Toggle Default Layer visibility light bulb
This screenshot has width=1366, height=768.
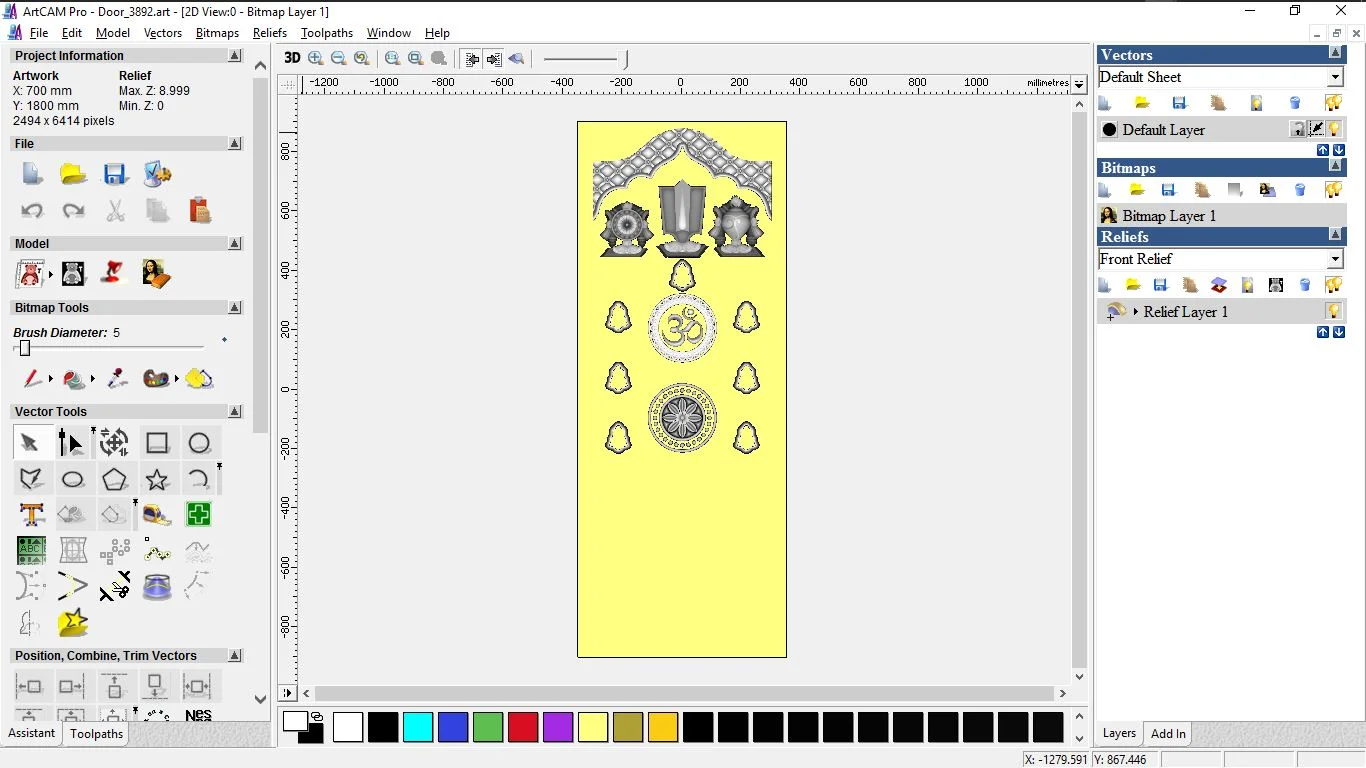(x=1334, y=130)
